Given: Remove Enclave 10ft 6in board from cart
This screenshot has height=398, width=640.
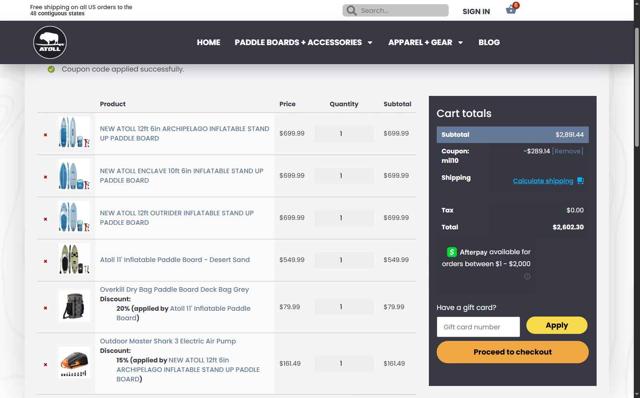Looking at the screenshot, I should [45, 177].
